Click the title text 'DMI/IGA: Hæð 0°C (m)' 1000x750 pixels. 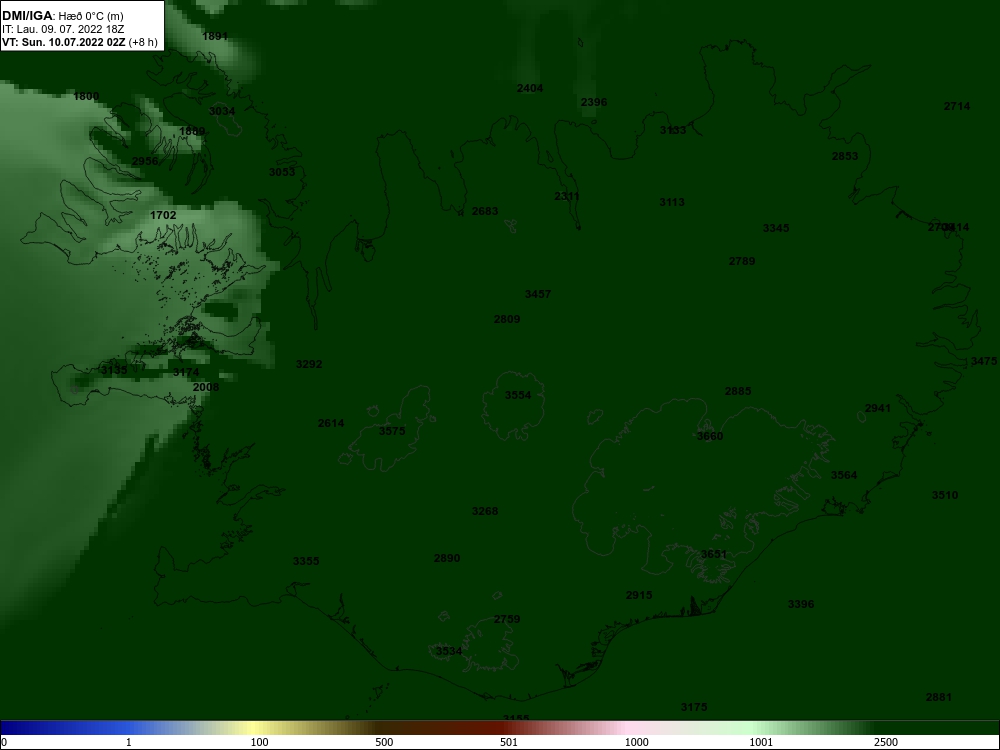62,16
